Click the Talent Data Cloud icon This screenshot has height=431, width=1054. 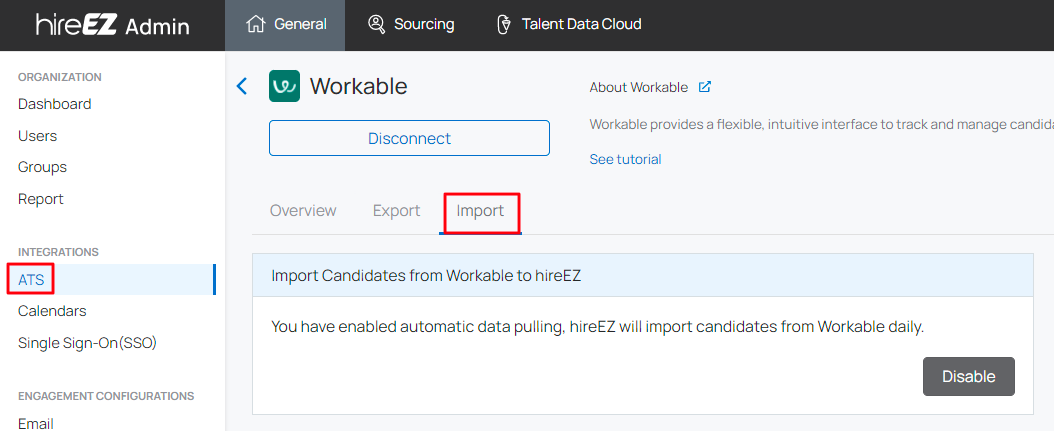[503, 25]
